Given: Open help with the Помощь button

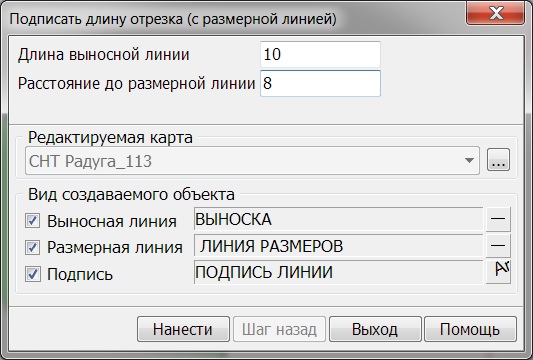Looking at the screenshot, I should tap(470, 329).
